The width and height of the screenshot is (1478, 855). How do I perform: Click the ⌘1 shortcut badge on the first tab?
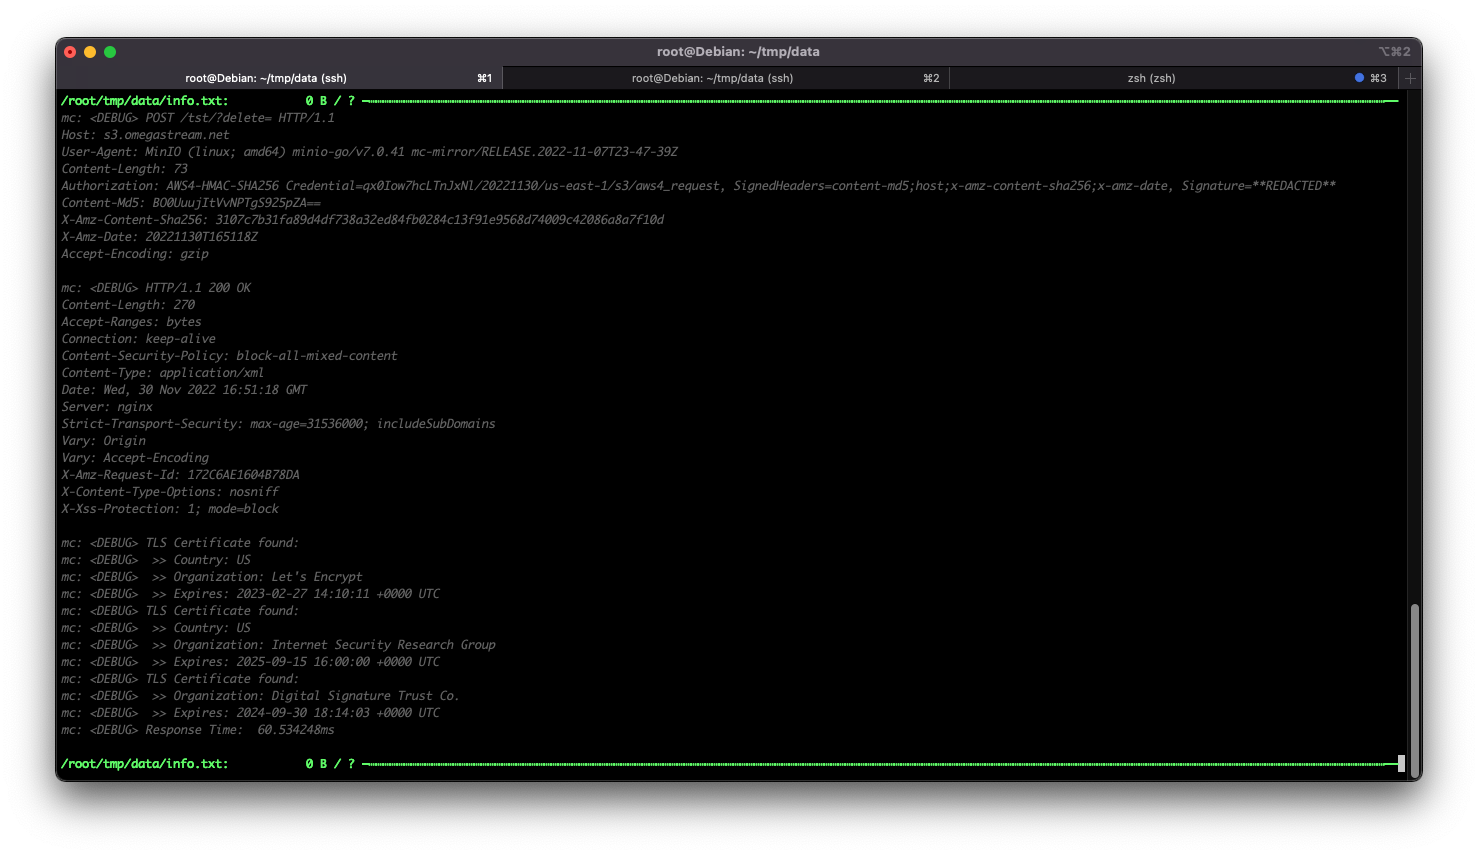tap(484, 77)
